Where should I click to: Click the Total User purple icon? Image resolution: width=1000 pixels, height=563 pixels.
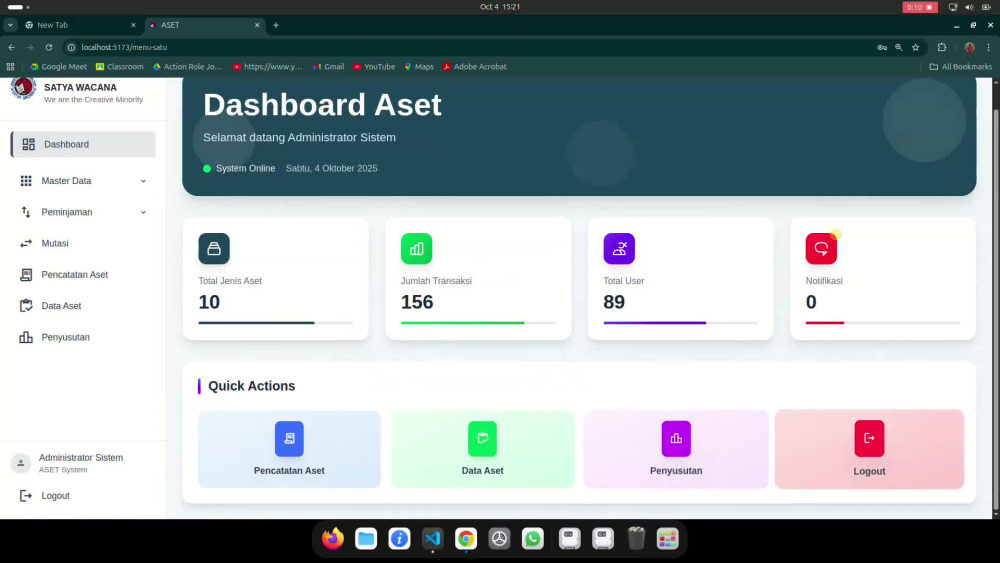619,249
